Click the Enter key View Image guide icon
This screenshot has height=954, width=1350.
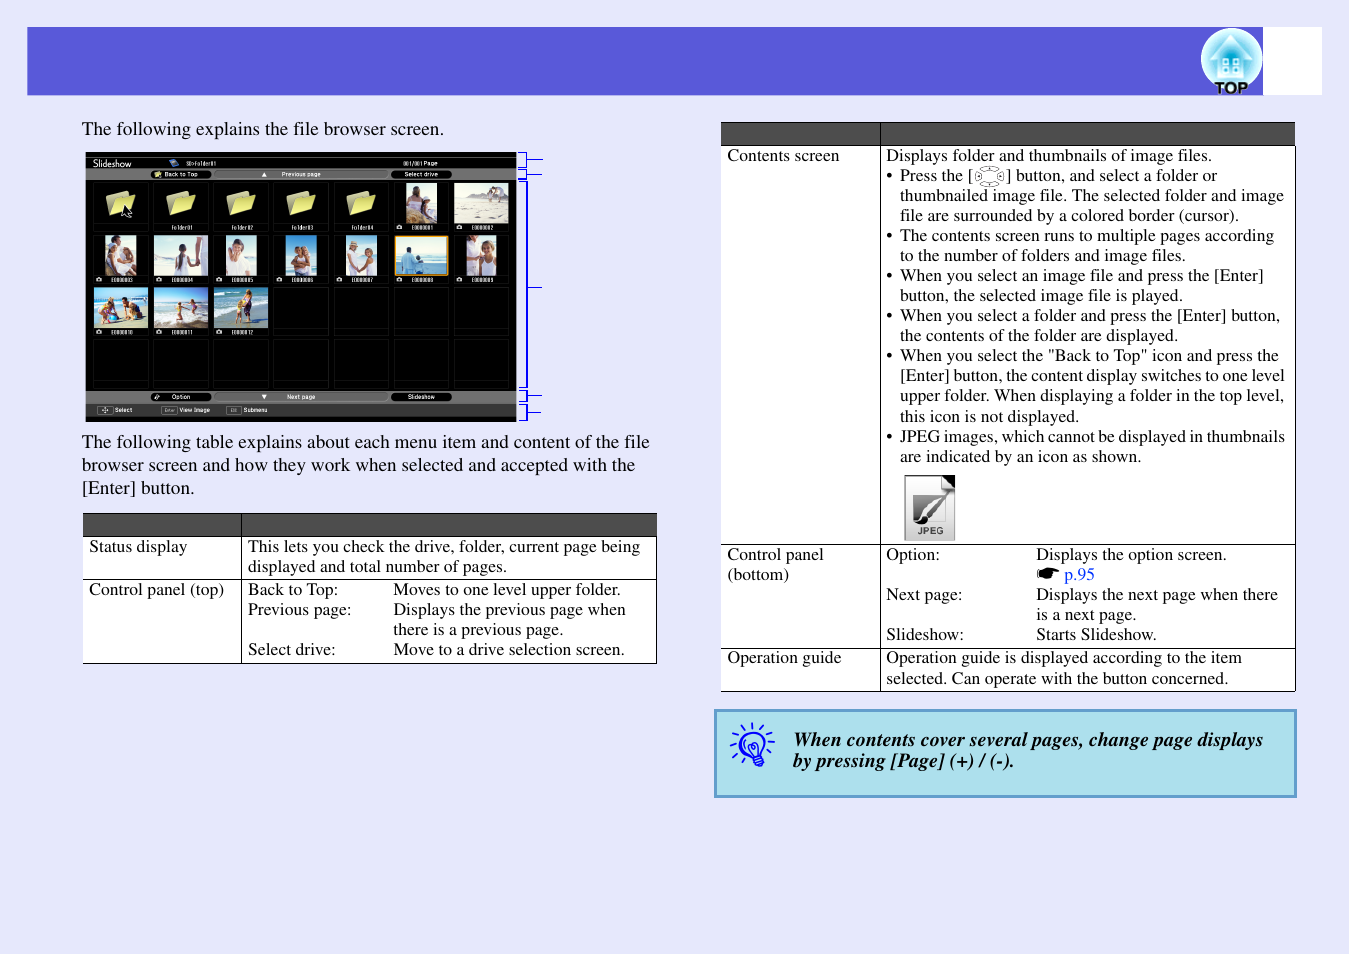(x=169, y=410)
